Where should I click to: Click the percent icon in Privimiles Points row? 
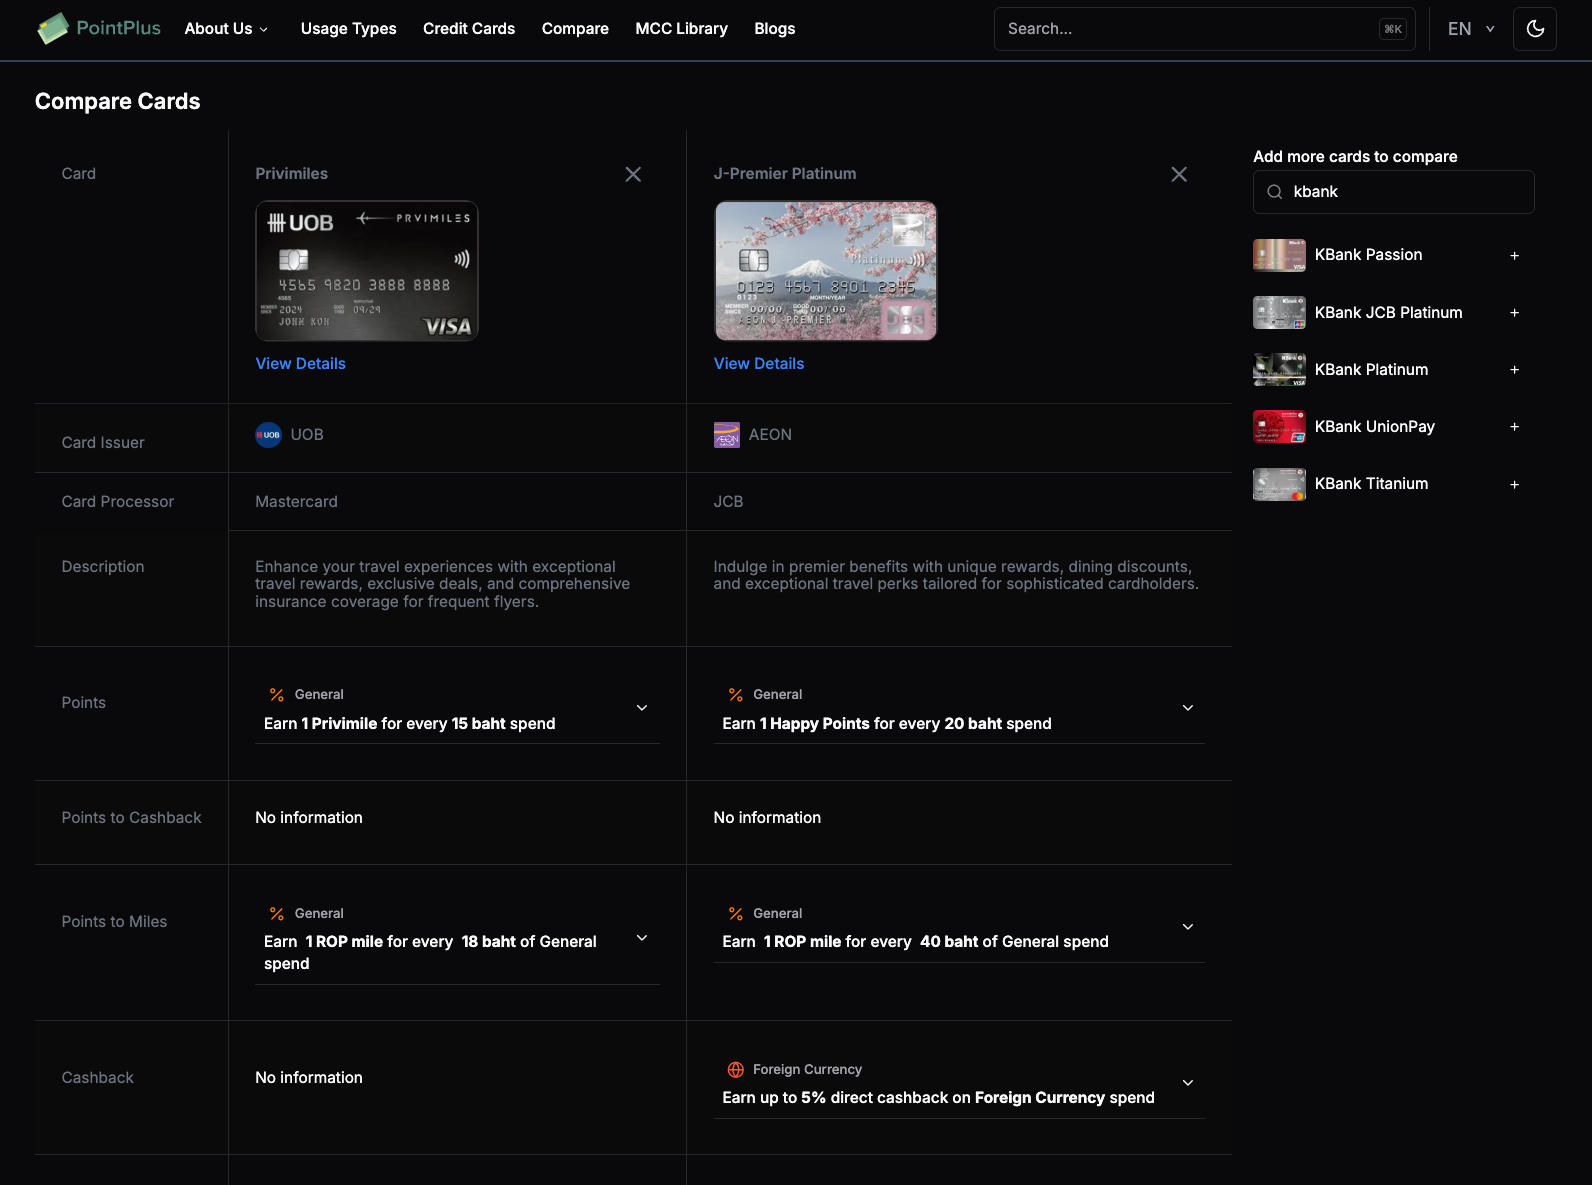pos(277,695)
